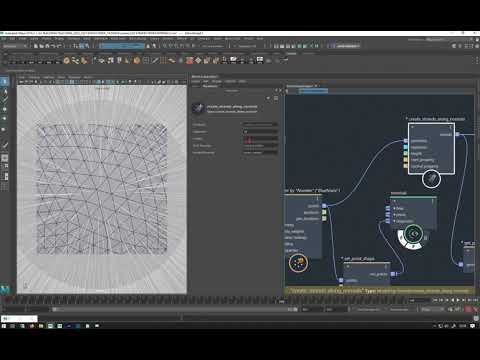Viewport: 480px width, 360px height.
Task: Collapse create_strands_along_normals node via header arrow
Action: 412,127
